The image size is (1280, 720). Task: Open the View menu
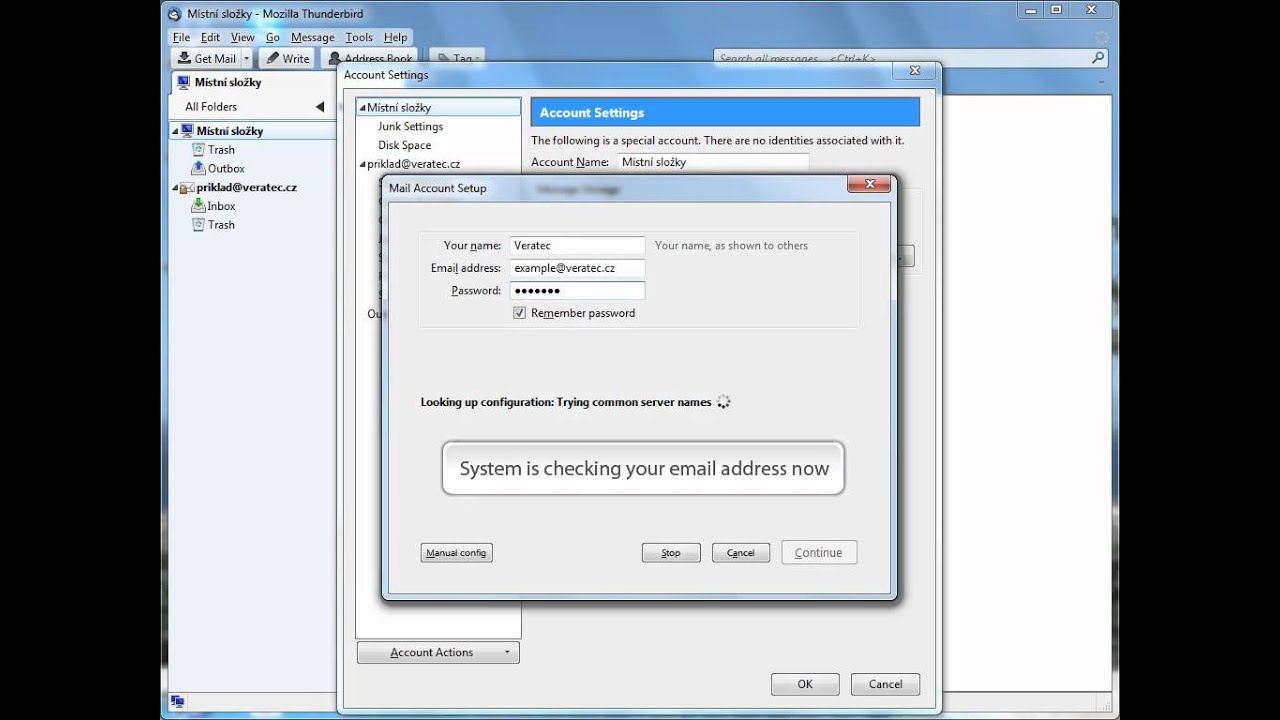point(243,37)
